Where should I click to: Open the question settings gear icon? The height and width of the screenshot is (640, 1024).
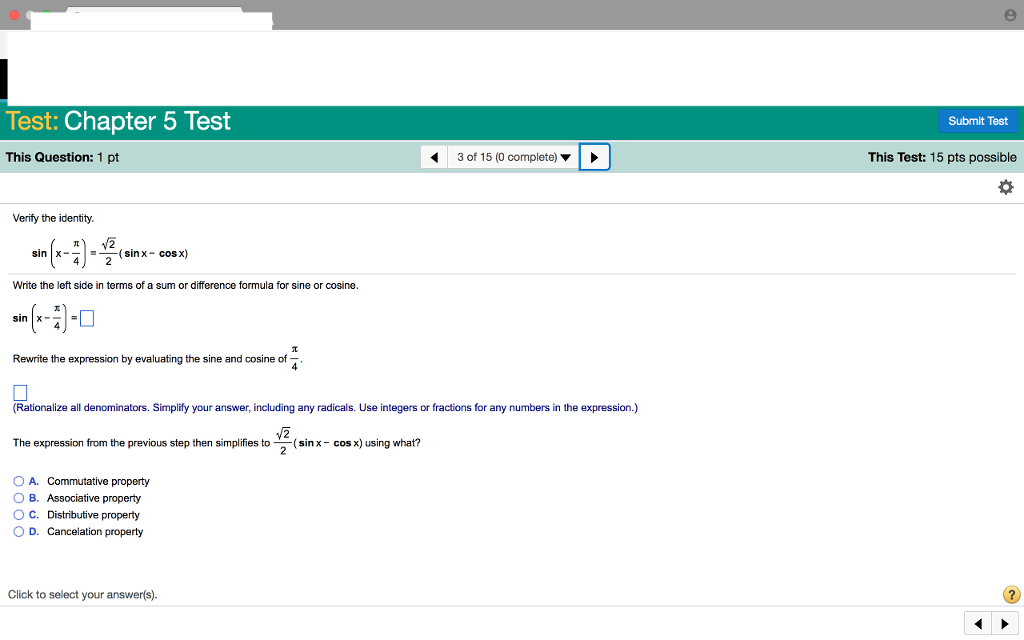coord(1005,186)
